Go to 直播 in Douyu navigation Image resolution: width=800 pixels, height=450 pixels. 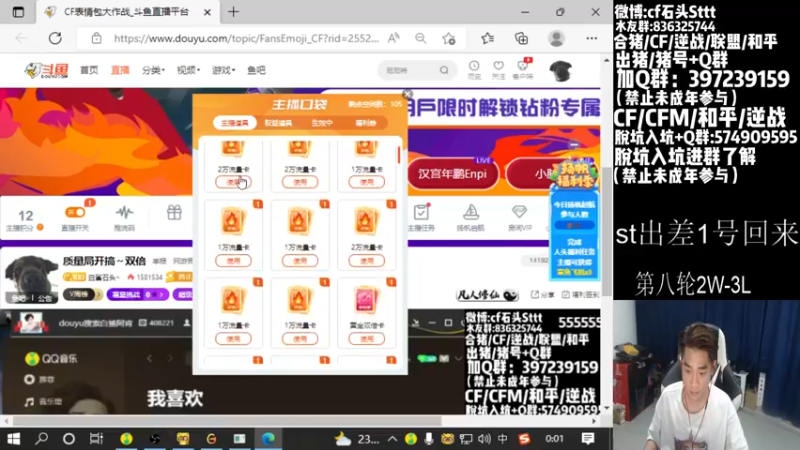120,70
